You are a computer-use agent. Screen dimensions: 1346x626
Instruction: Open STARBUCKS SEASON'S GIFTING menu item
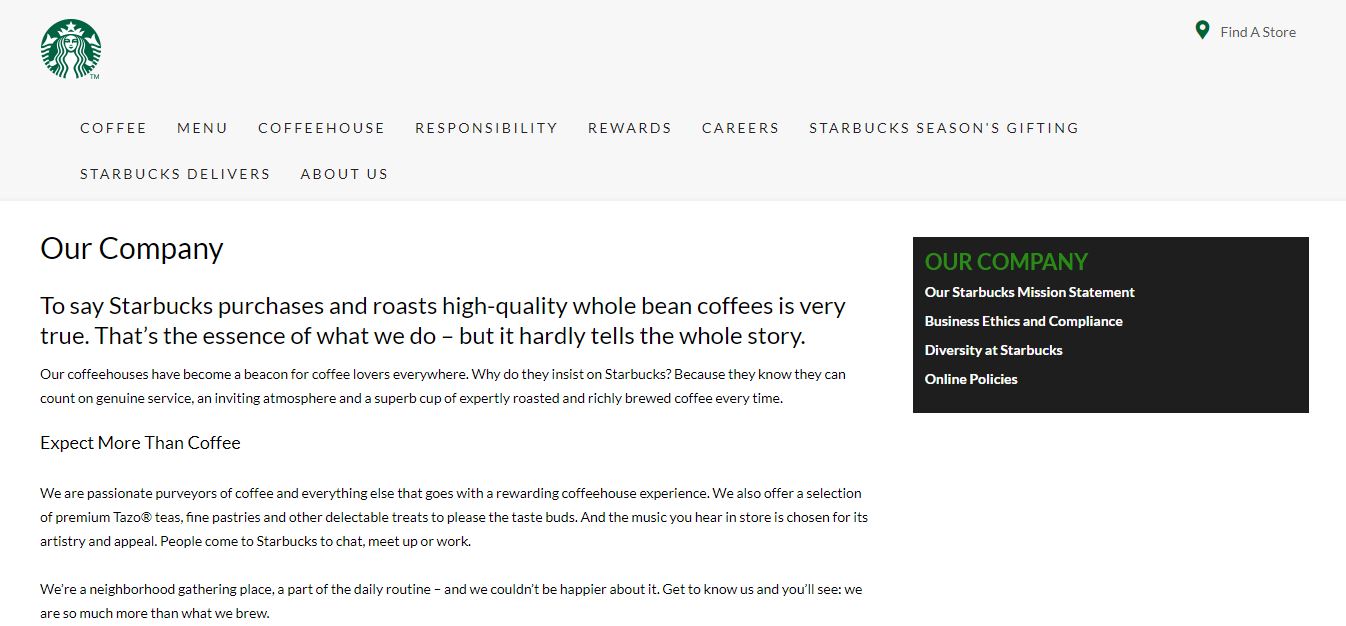click(944, 128)
